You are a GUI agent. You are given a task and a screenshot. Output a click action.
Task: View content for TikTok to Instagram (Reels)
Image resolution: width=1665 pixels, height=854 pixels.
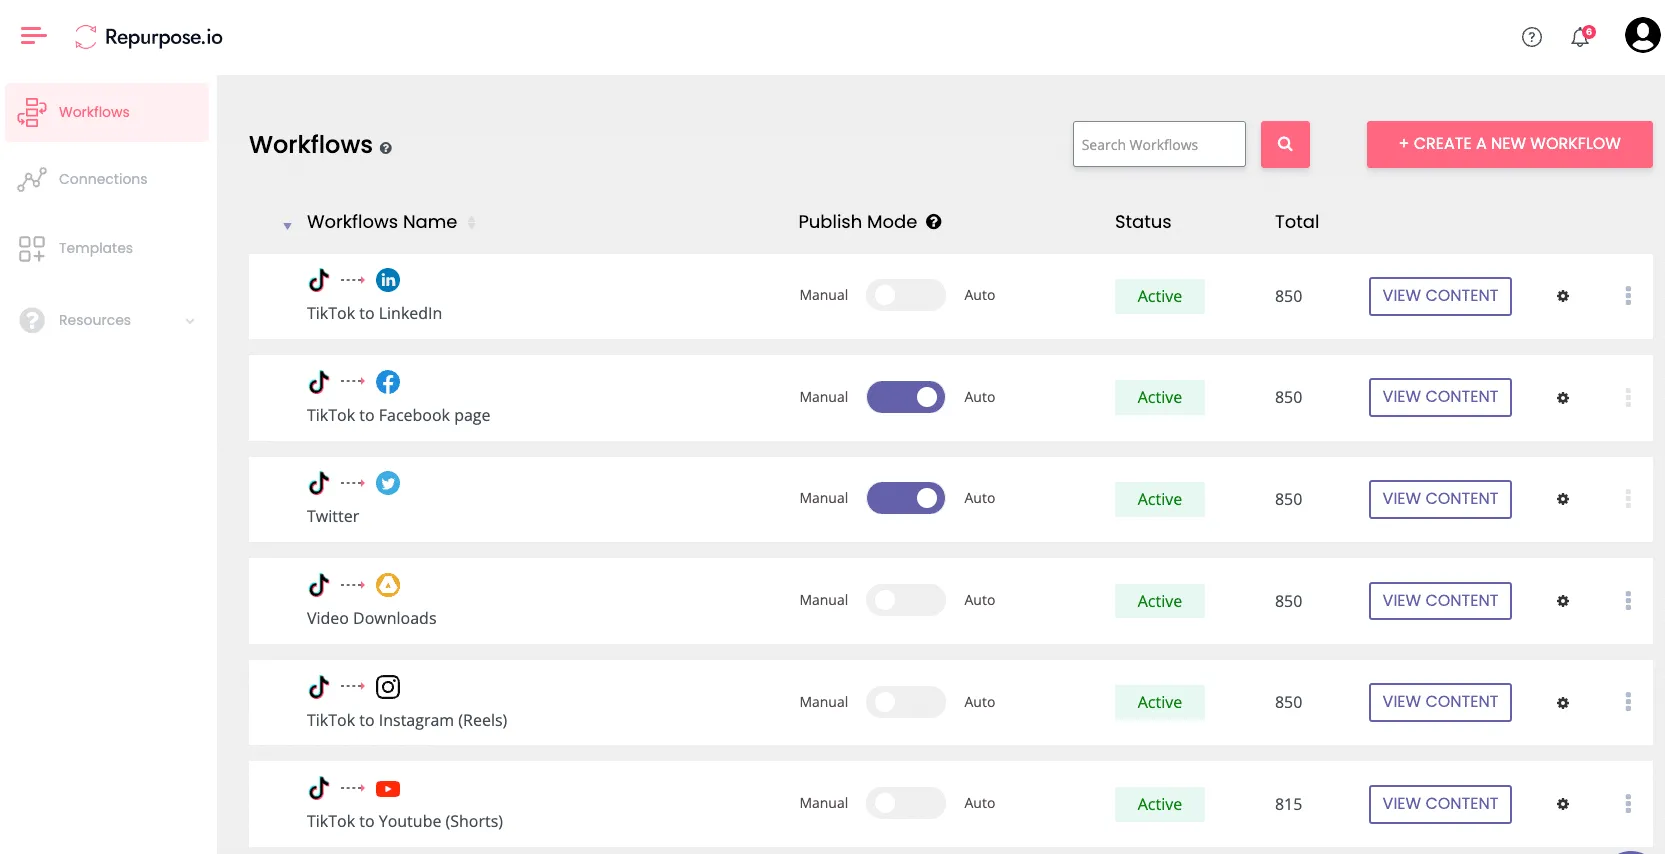tap(1440, 702)
